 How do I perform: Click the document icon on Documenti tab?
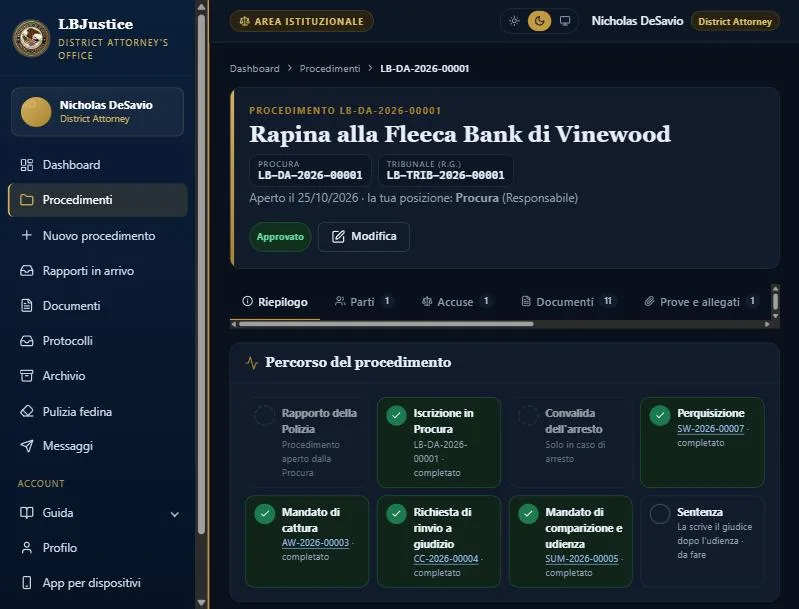click(526, 302)
